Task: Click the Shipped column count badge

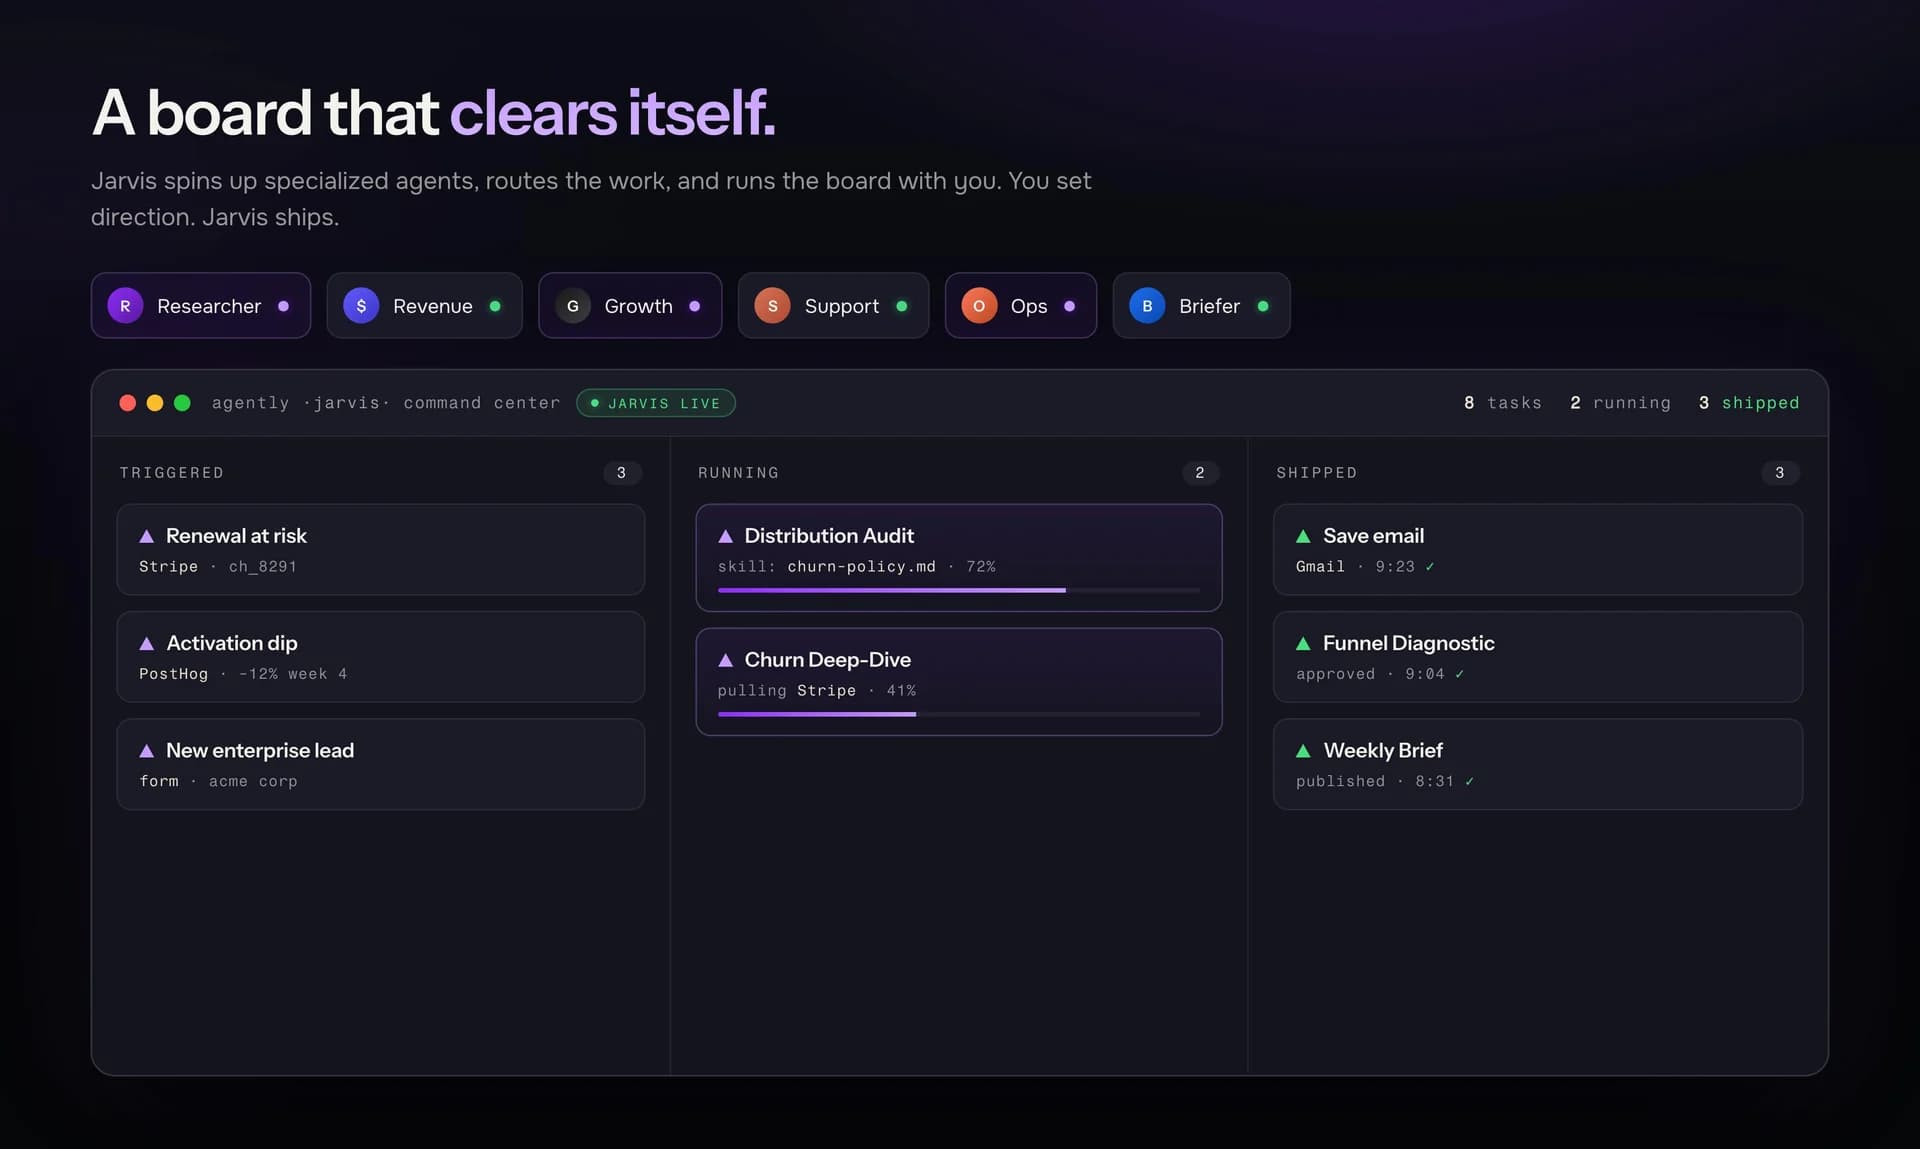Action: pos(1779,473)
